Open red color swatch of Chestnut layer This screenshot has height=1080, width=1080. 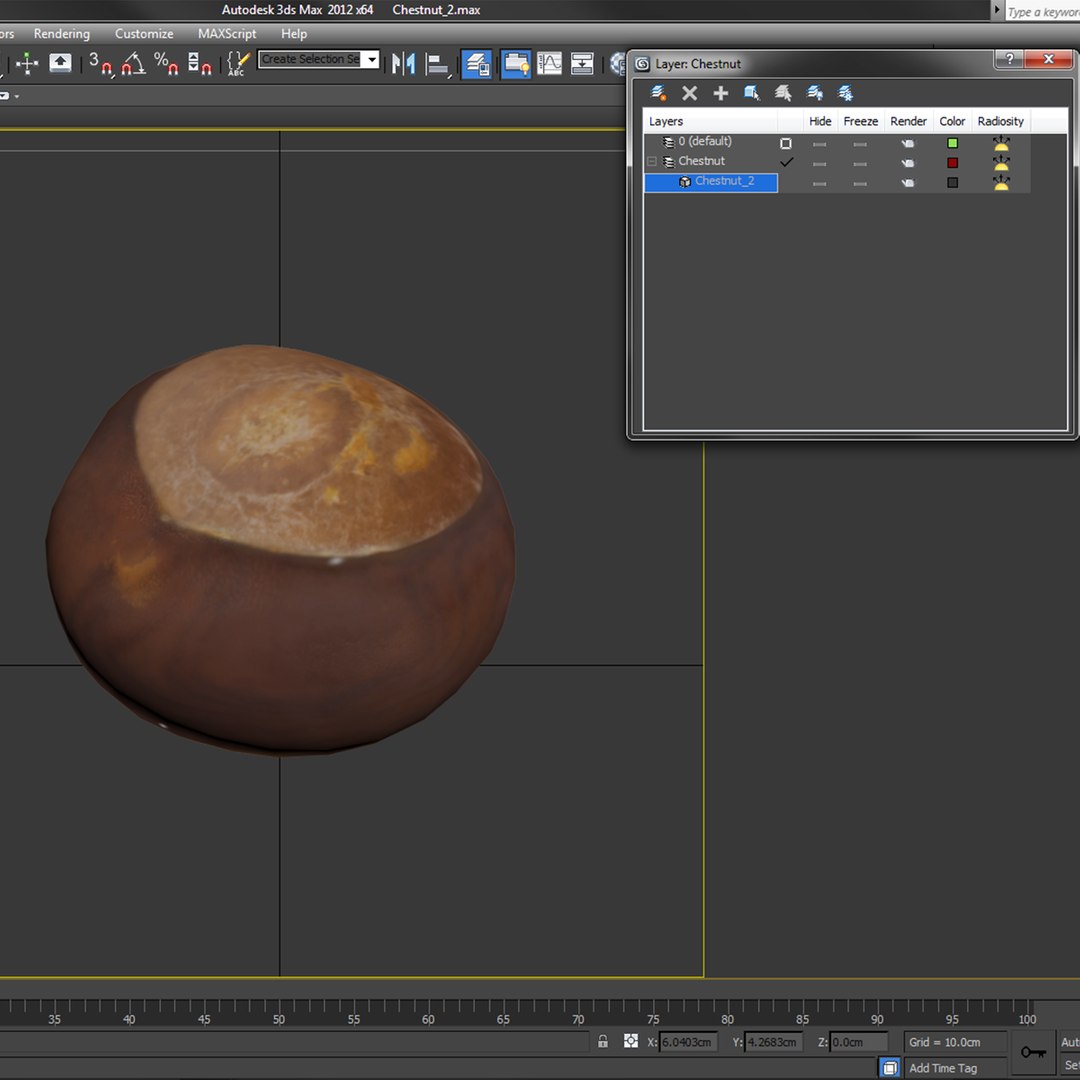click(x=953, y=163)
